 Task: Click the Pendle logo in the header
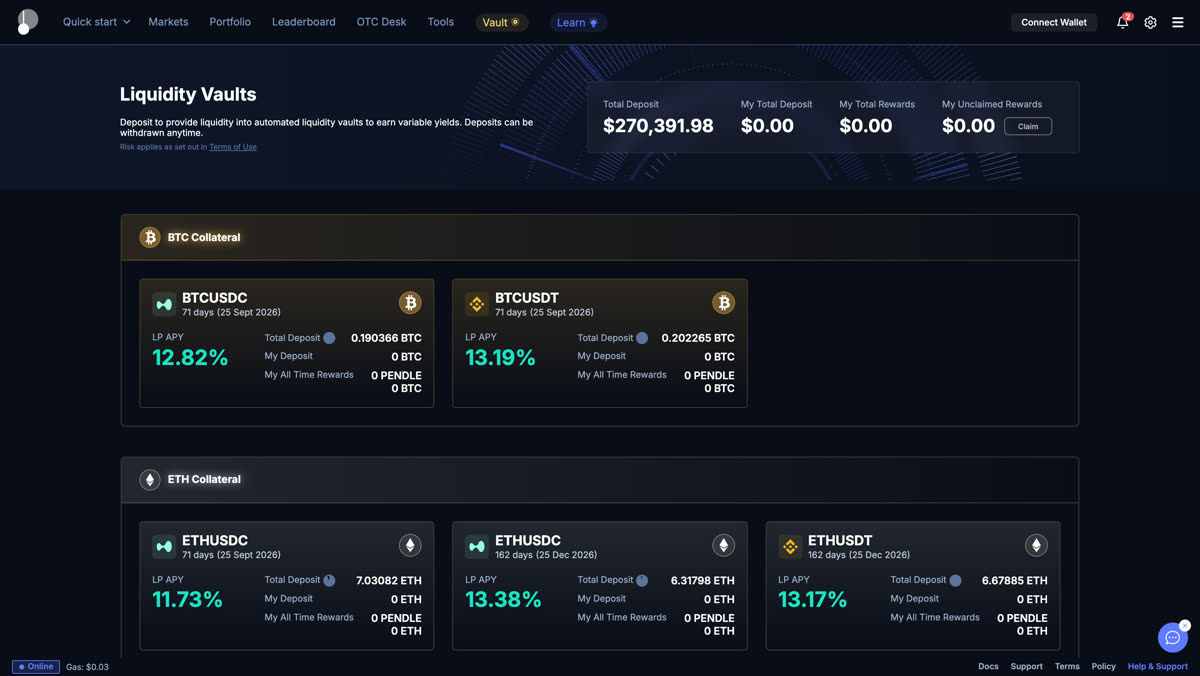tap(27, 21)
